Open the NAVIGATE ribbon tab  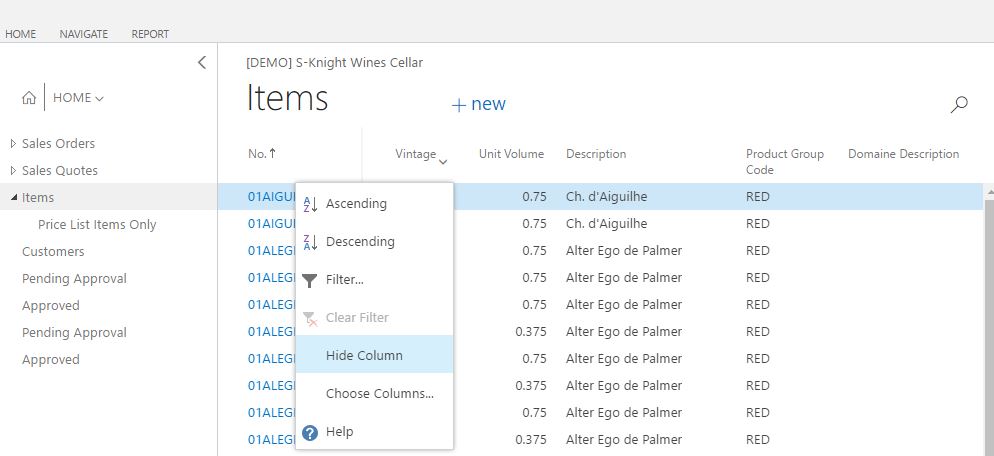coord(84,34)
